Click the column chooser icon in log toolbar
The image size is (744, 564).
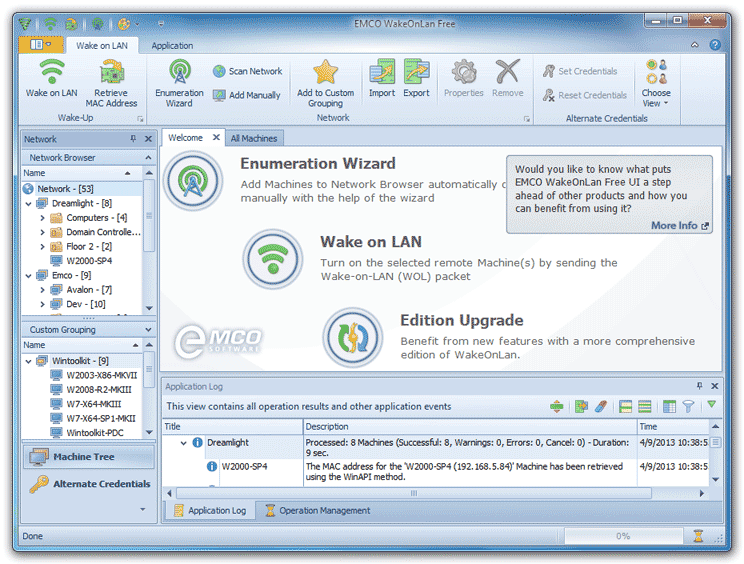pos(670,407)
